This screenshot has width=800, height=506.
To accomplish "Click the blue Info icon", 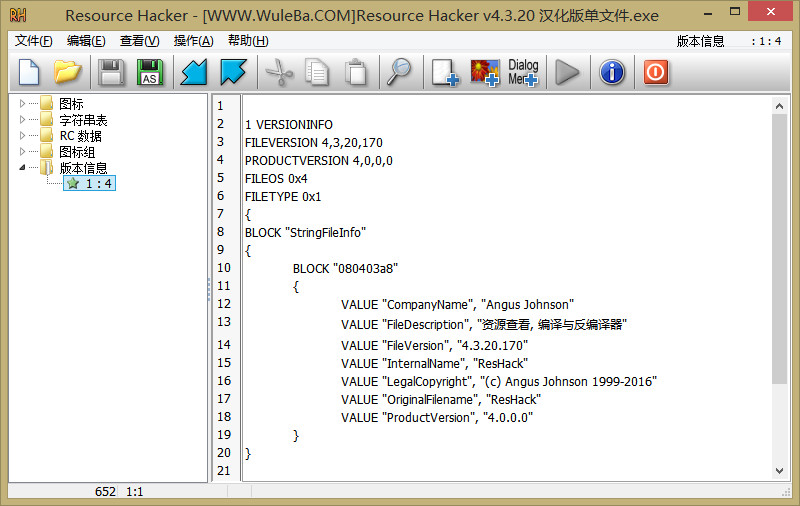I will (x=612, y=72).
